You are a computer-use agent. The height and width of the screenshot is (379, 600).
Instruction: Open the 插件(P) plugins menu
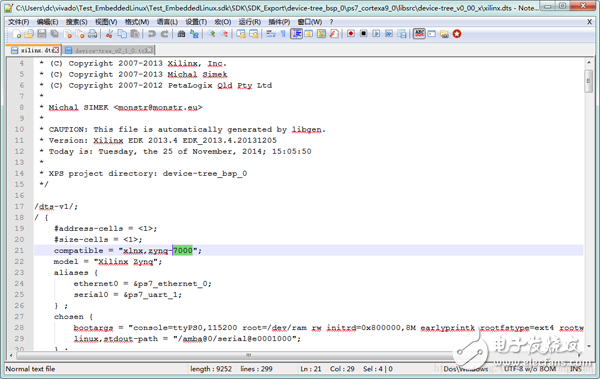[x=279, y=22]
